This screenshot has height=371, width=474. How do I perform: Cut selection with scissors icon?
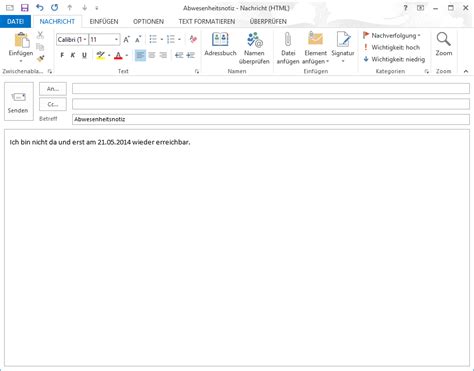coord(40,35)
